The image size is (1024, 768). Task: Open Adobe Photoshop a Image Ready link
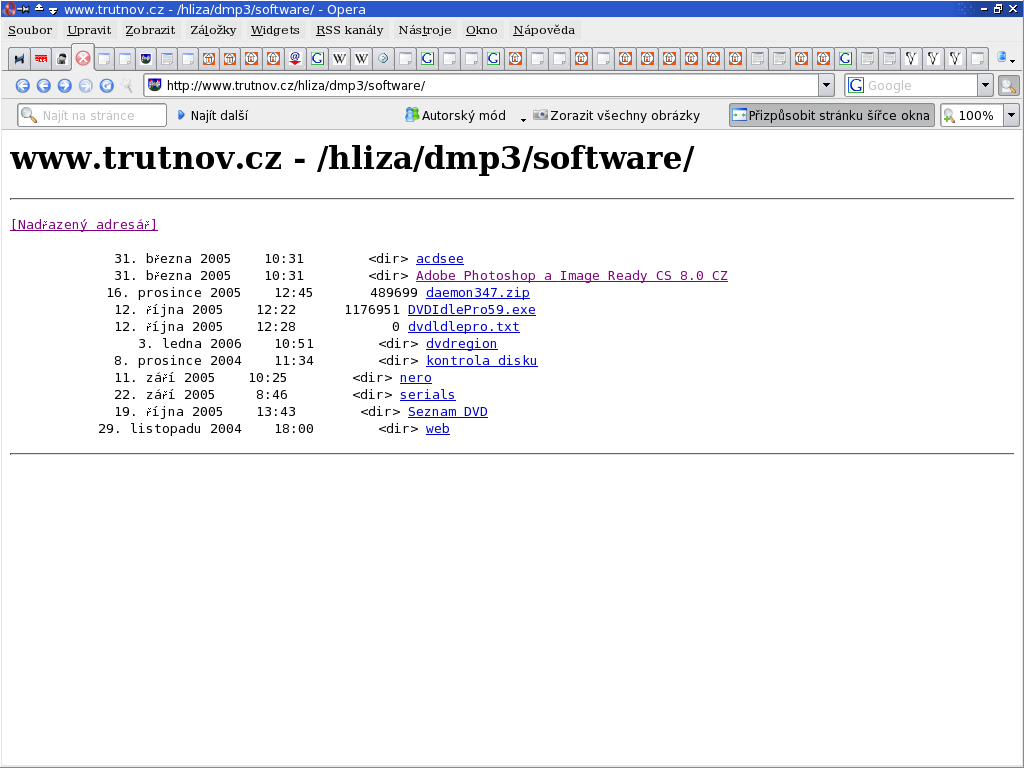click(571, 276)
